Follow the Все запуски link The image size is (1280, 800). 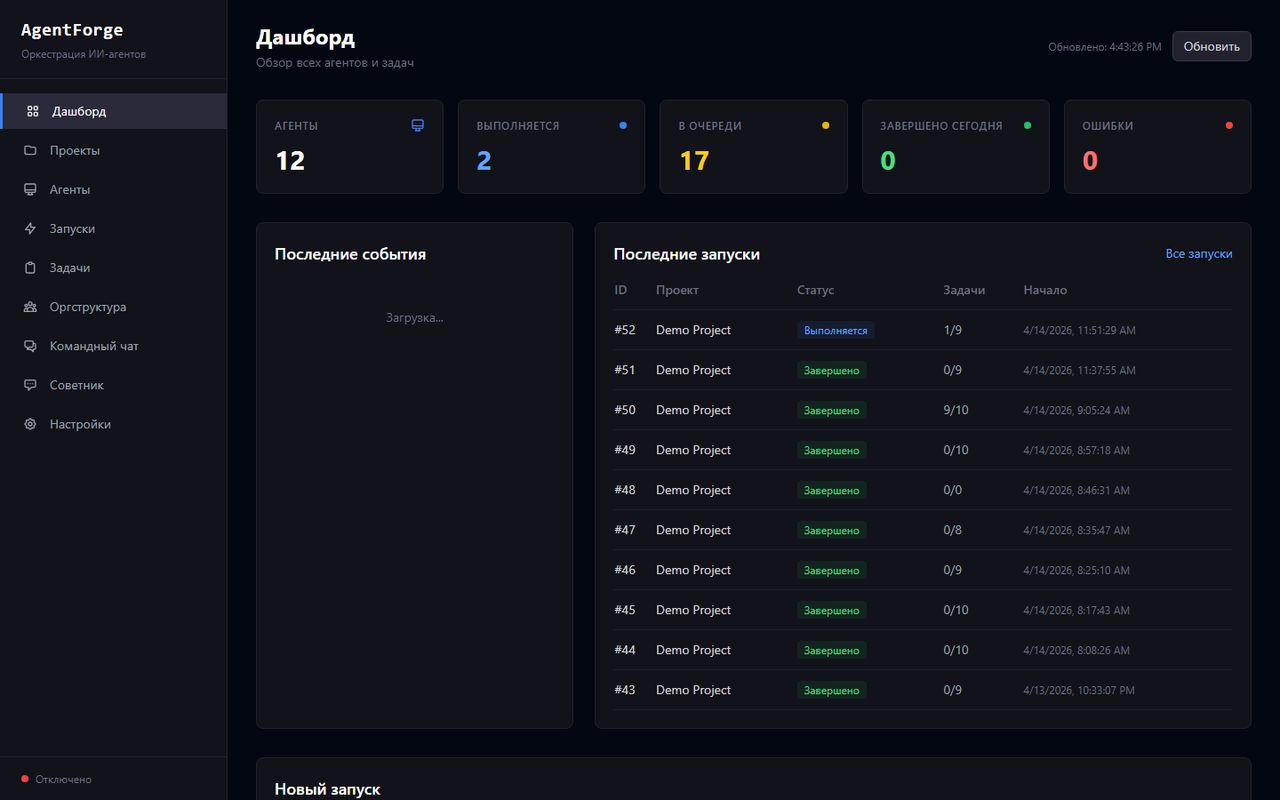coord(1199,254)
